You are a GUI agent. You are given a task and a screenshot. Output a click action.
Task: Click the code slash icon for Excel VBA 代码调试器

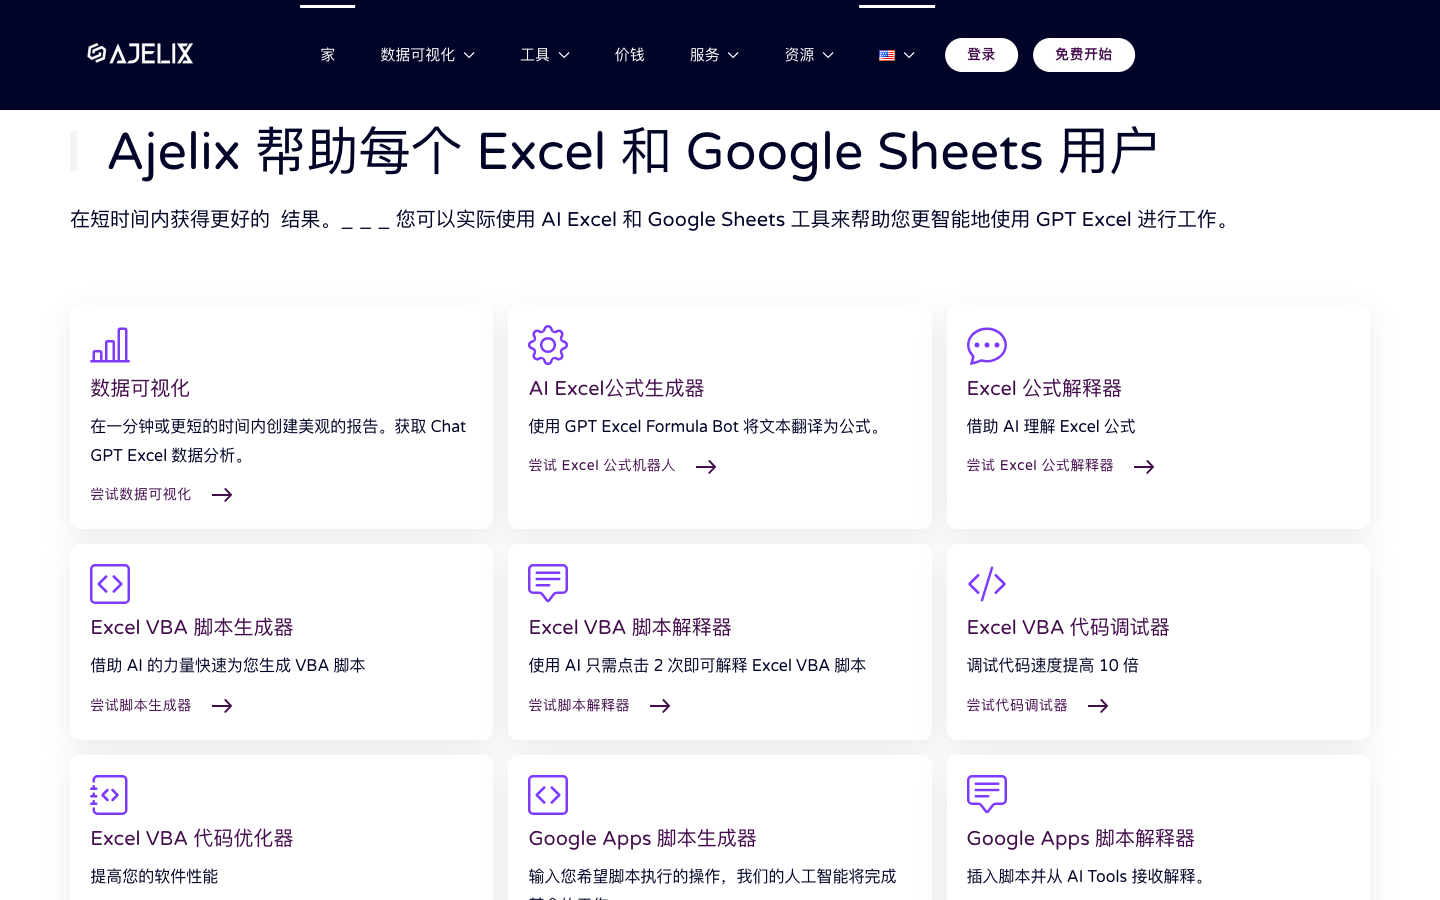tap(987, 584)
